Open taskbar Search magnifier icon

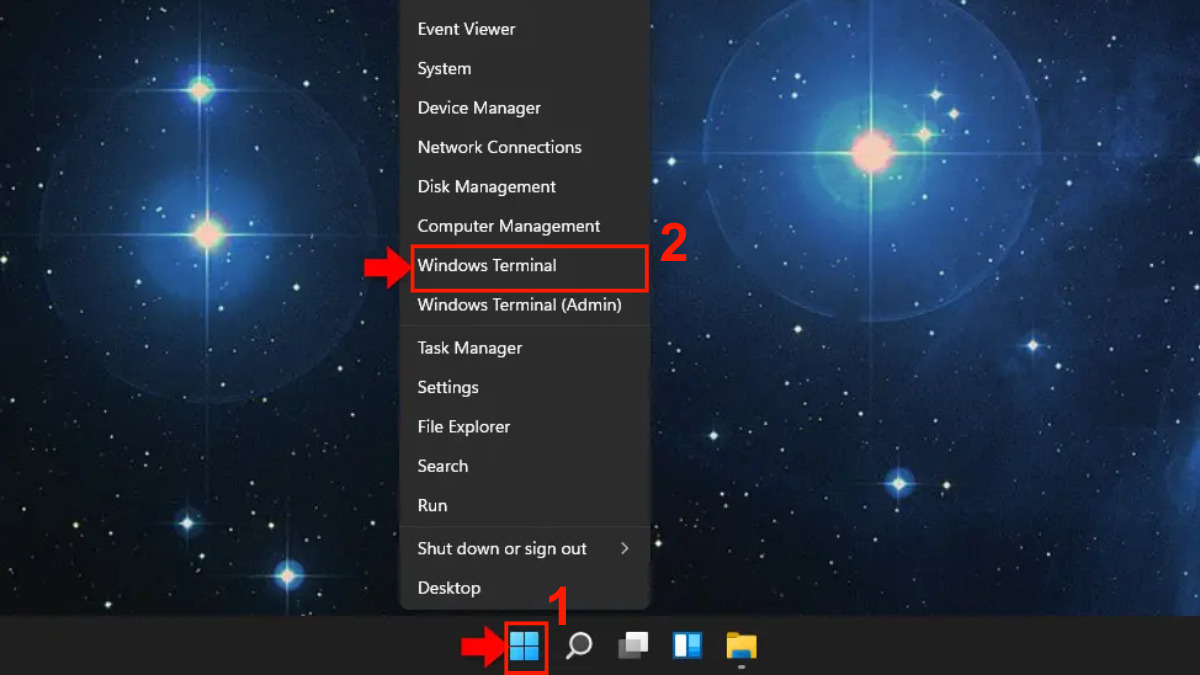[579, 646]
